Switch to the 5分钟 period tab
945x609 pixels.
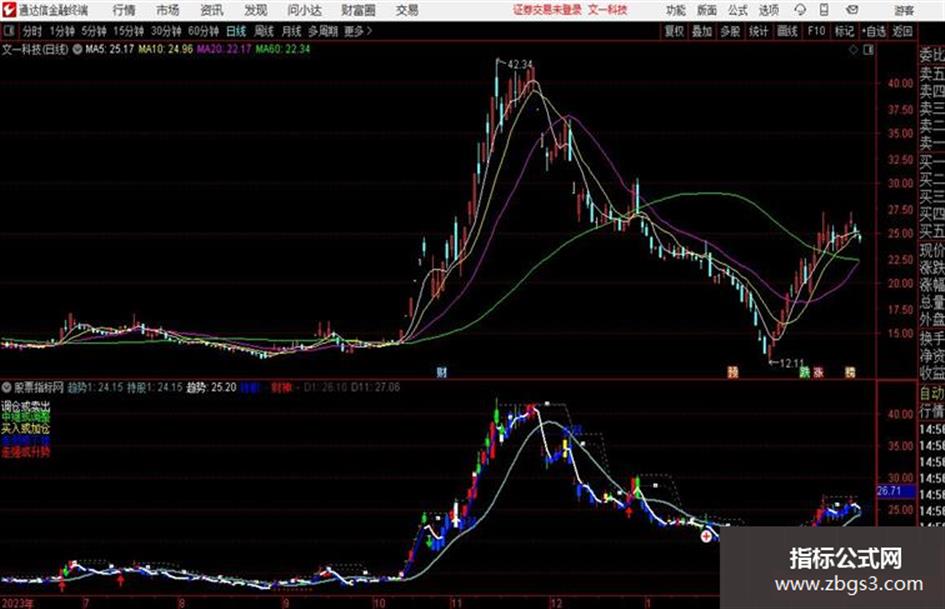93,31
